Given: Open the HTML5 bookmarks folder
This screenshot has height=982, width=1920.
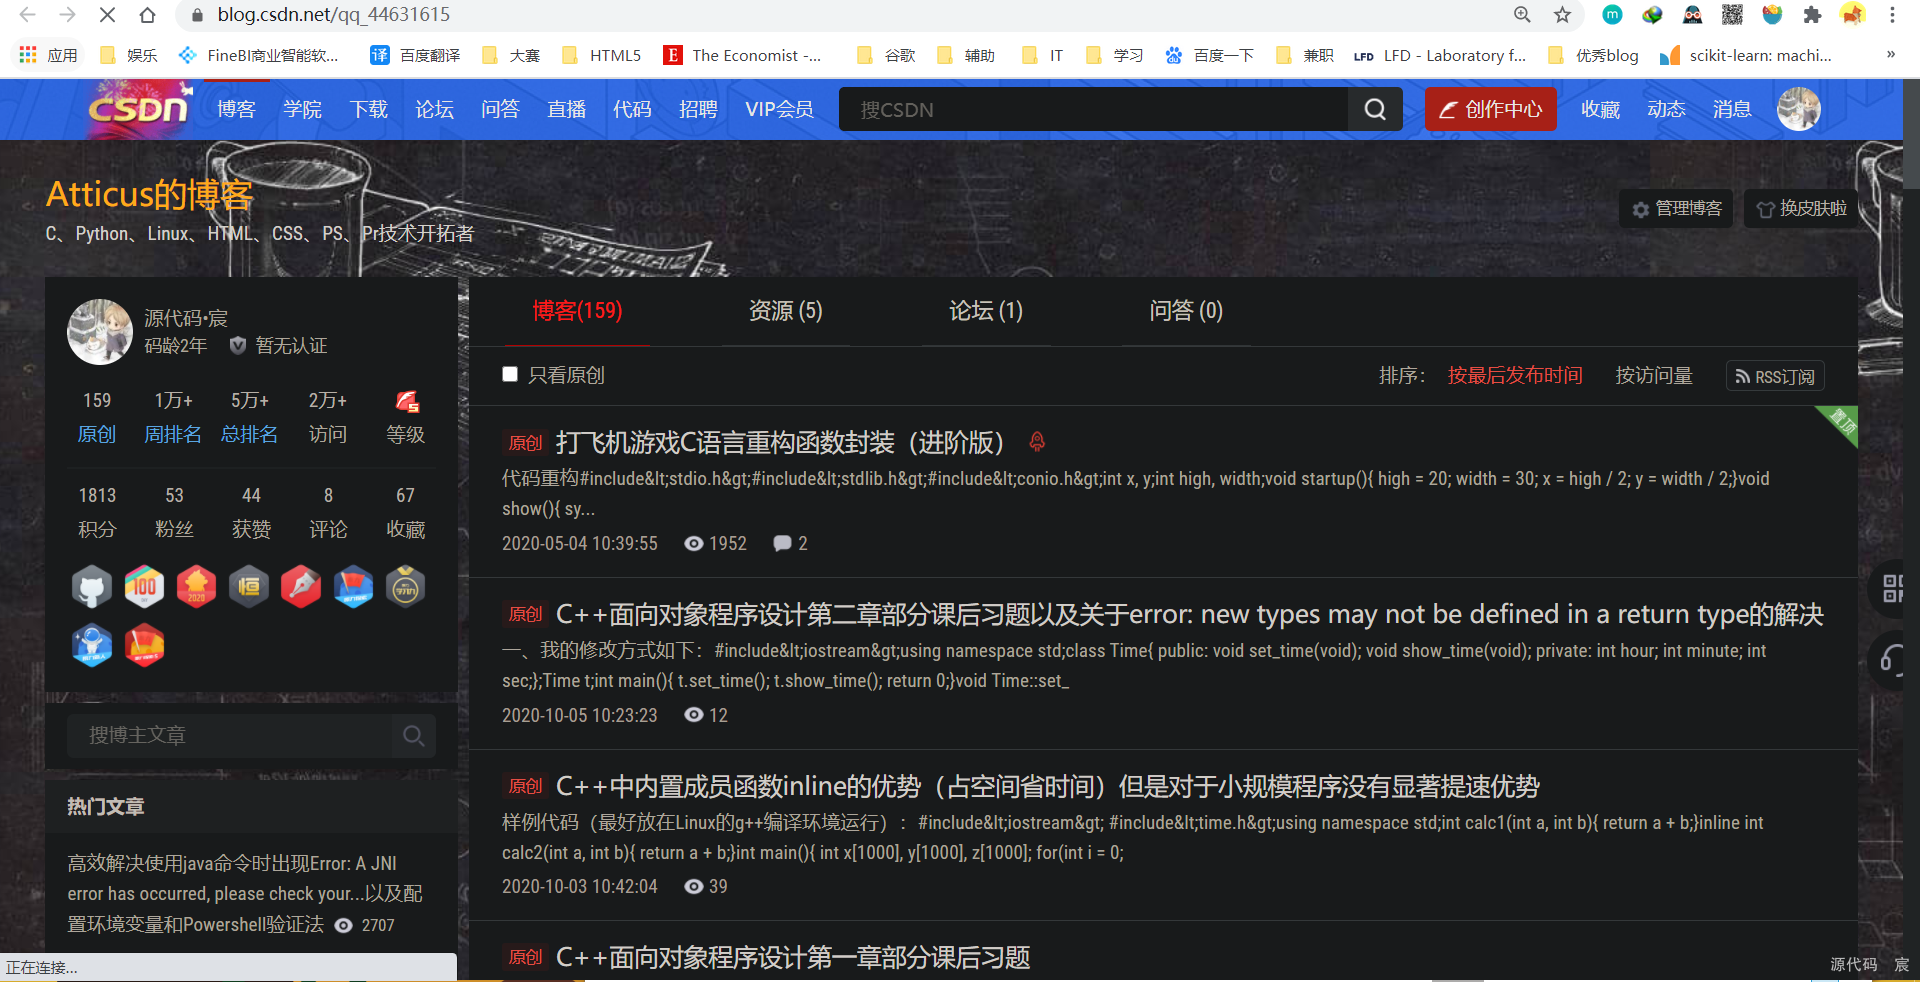Looking at the screenshot, I should tap(602, 55).
